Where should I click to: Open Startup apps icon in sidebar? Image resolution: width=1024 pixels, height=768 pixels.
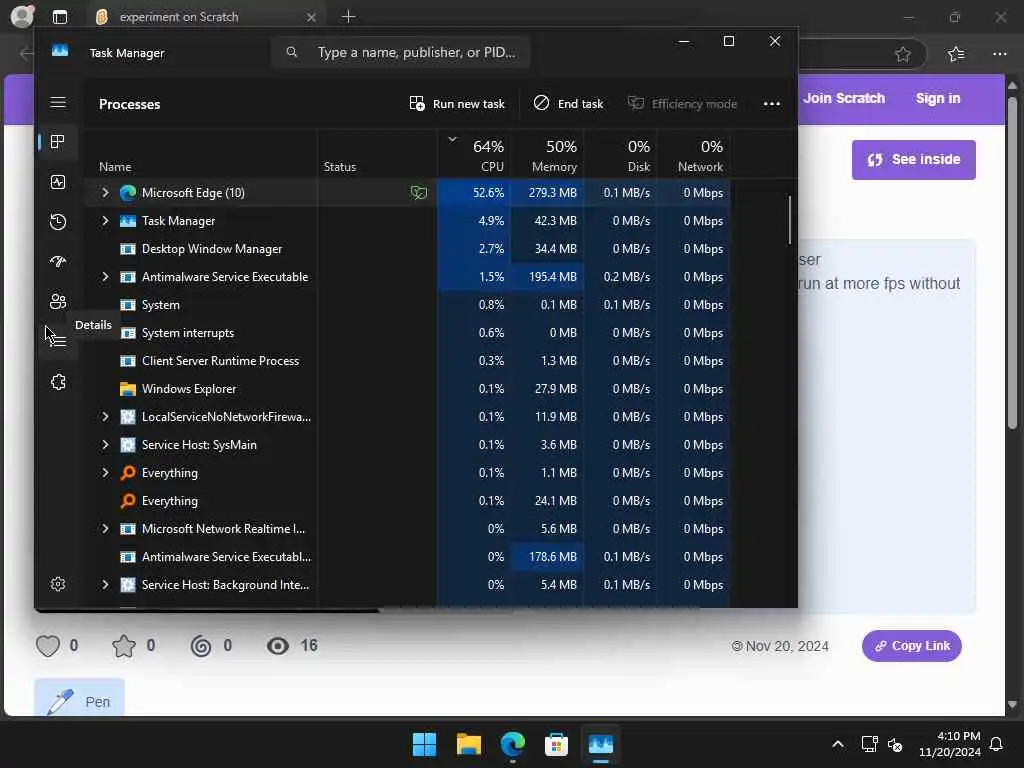point(58,262)
